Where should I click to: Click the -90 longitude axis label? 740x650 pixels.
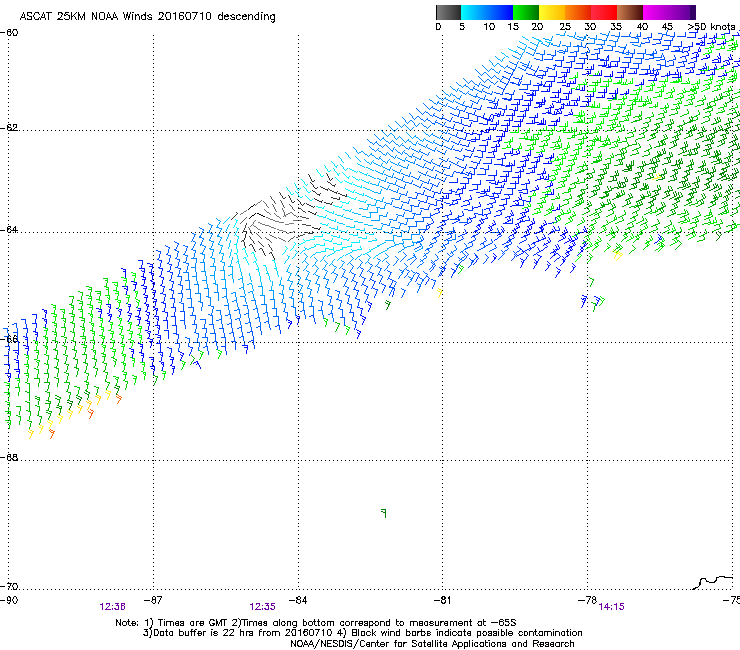pyautogui.click(x=9, y=600)
